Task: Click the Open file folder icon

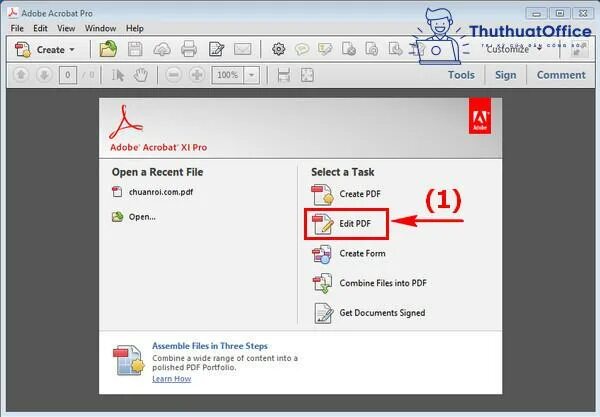Action: pos(108,49)
